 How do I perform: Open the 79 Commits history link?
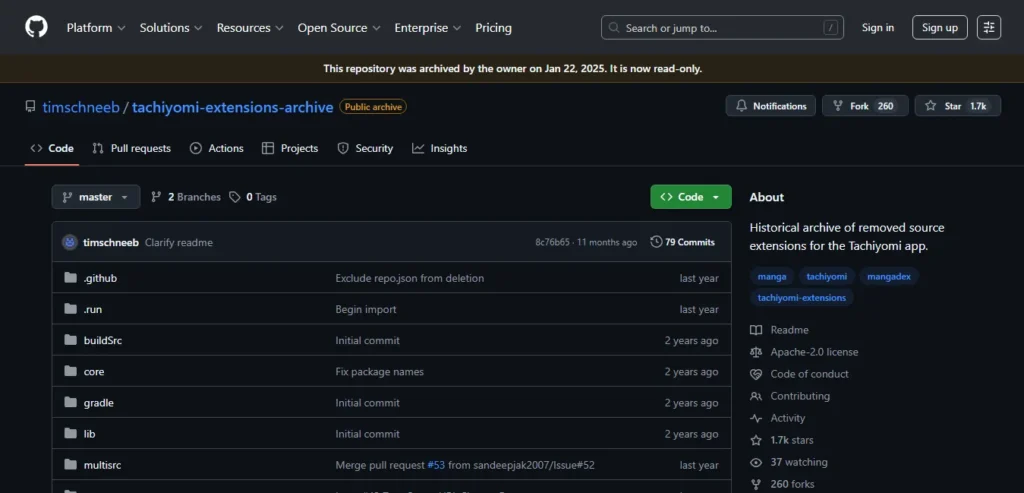click(682, 242)
